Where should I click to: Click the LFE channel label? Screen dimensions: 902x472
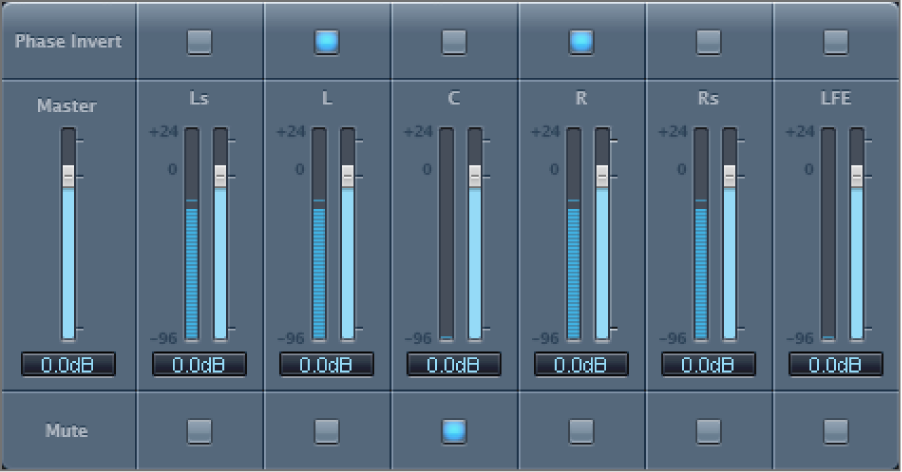pos(836,98)
